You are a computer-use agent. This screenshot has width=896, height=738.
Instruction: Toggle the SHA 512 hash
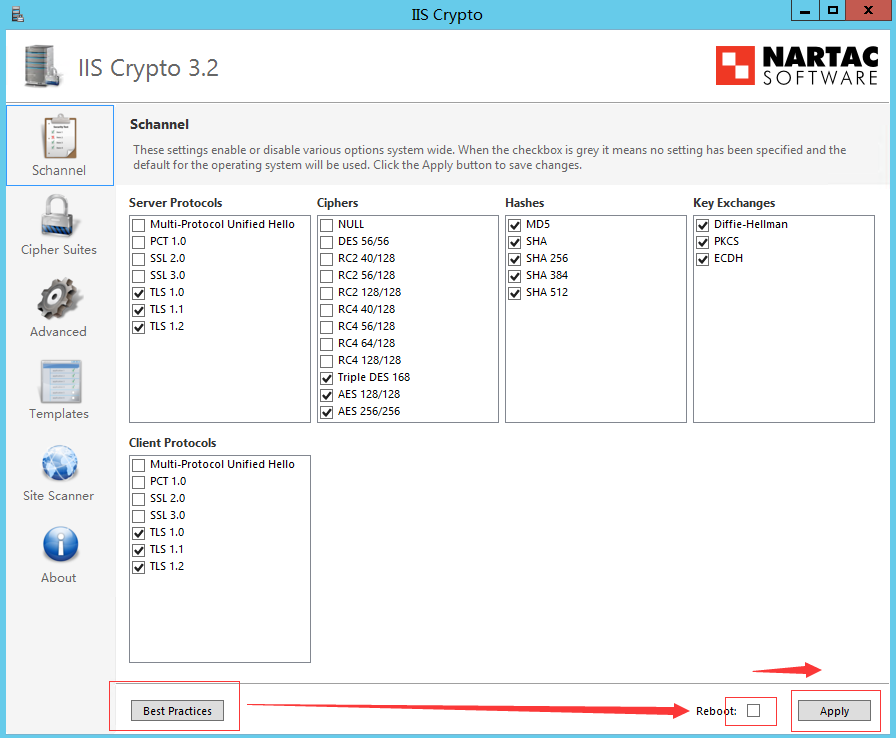pos(515,294)
